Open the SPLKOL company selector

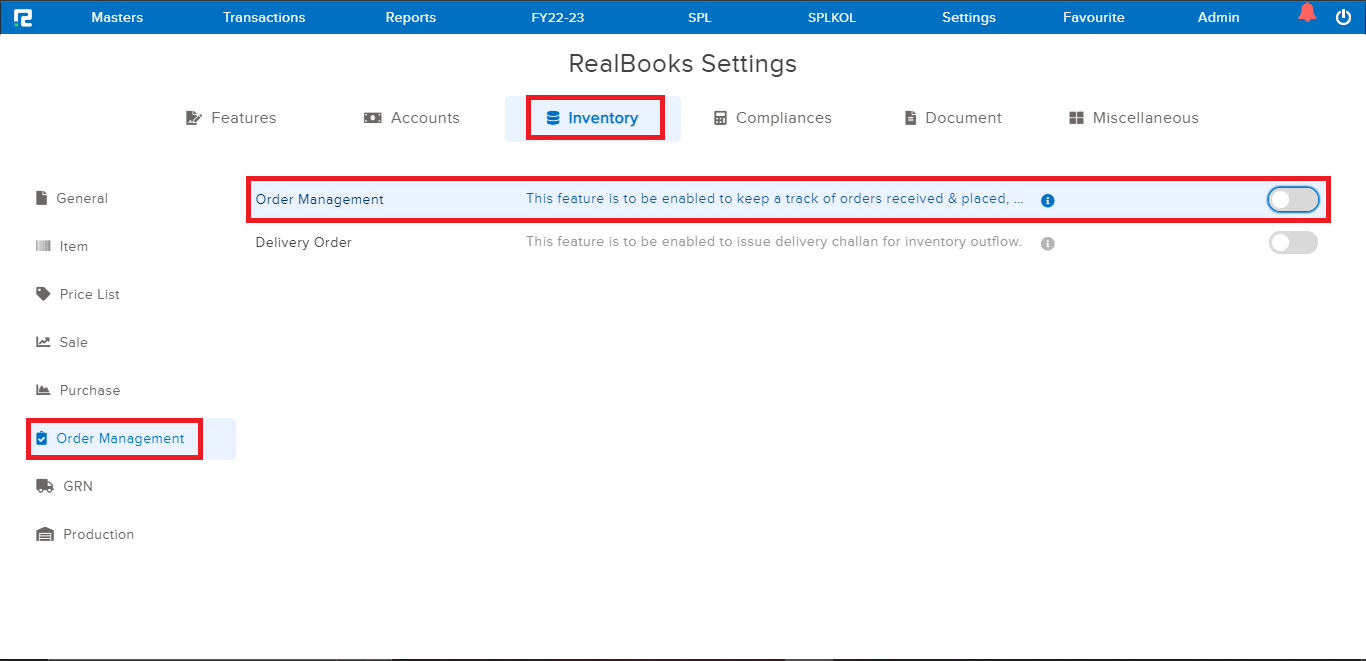pyautogui.click(x=831, y=17)
